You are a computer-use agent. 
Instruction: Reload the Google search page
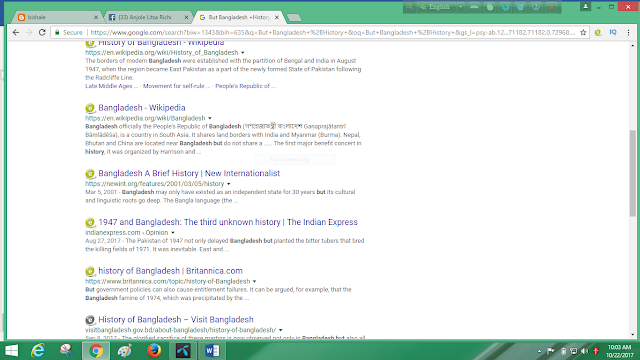(42, 32)
